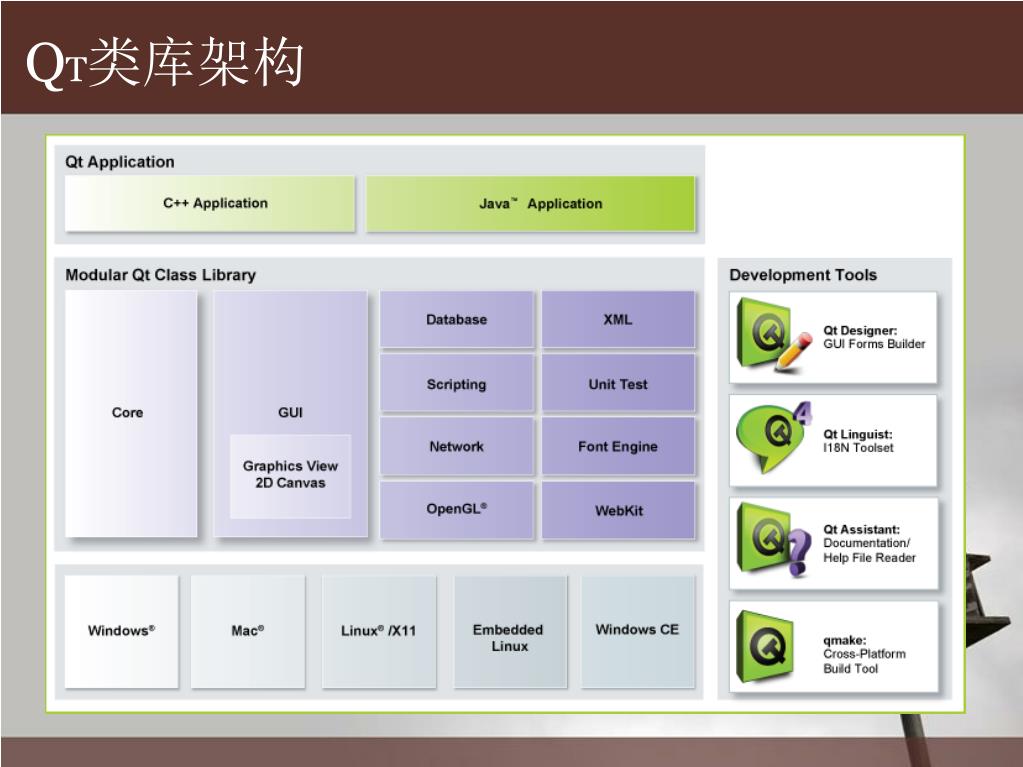Select the Linux /X11 platform box
Viewport: 1023px width, 767px height.
click(x=379, y=631)
